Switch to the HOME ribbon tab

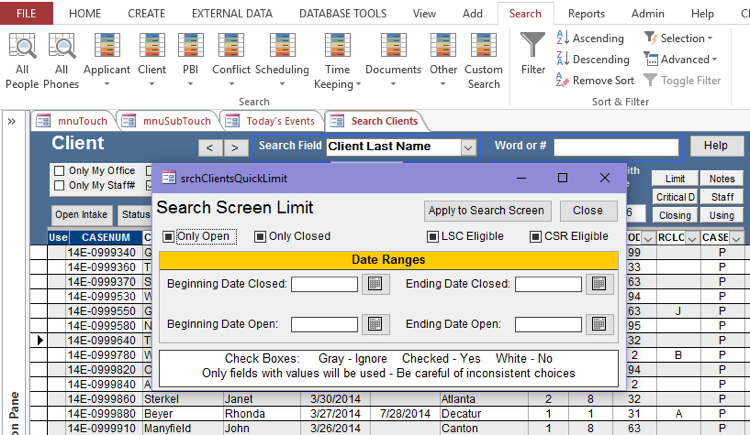(x=85, y=13)
